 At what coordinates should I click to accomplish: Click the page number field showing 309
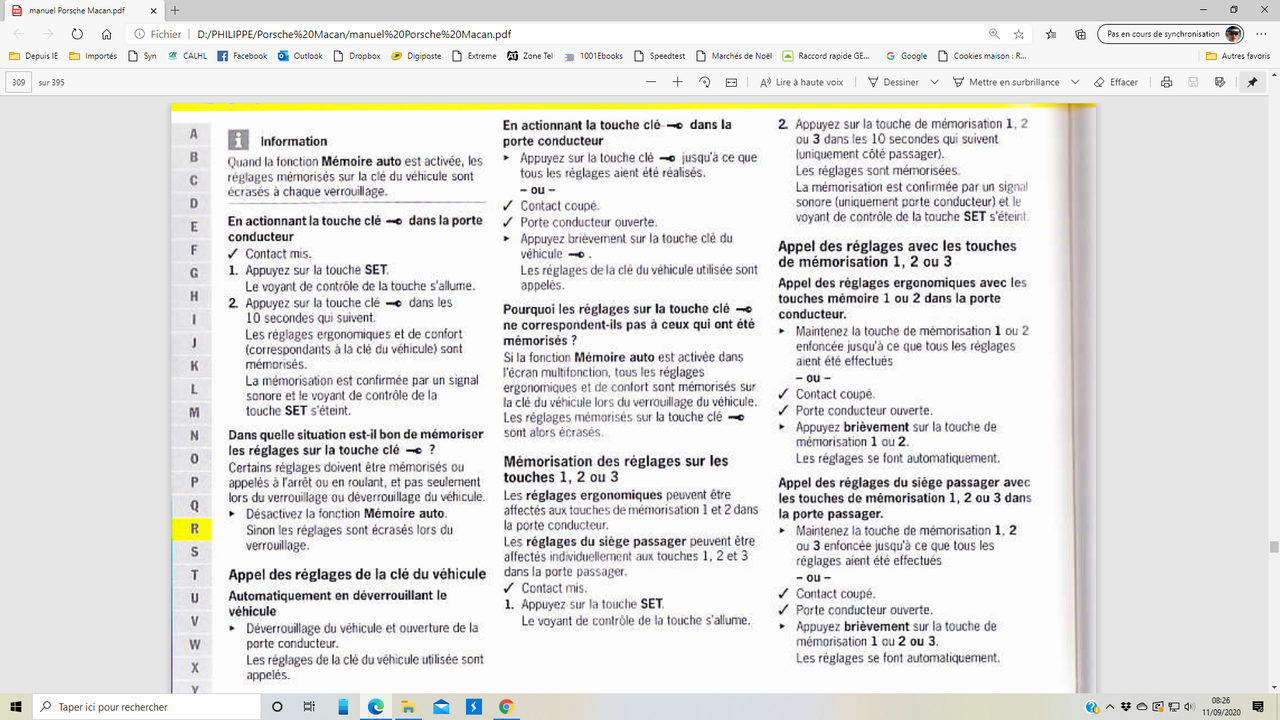19,82
